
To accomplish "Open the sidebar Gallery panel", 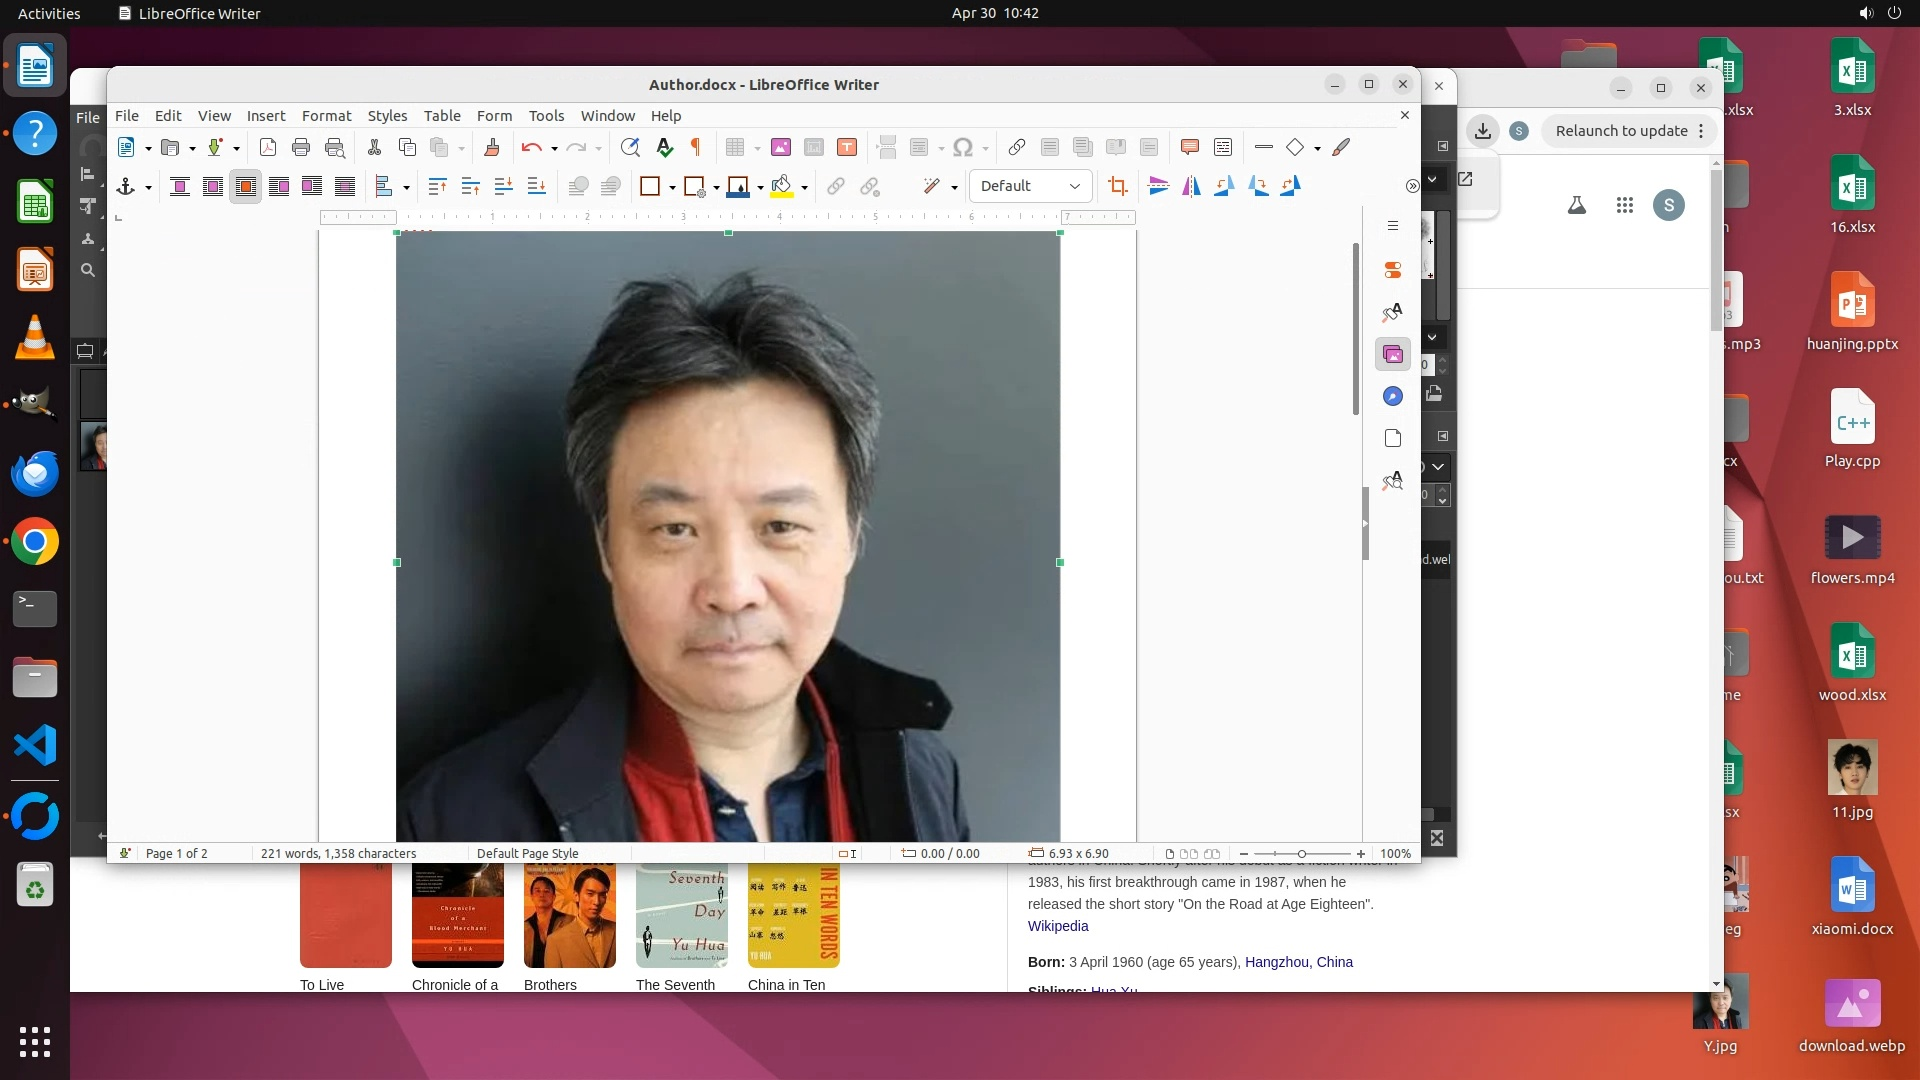I will tap(1392, 354).
